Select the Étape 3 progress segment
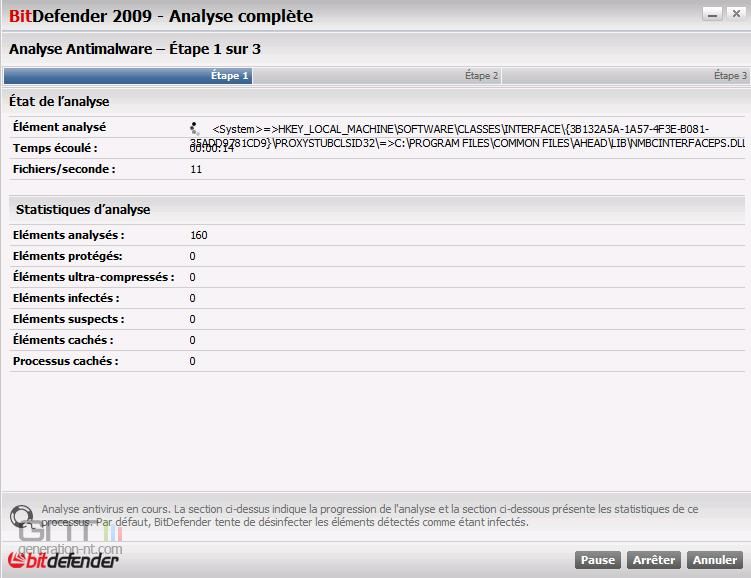Screen dimensions: 751x578 [625, 76]
